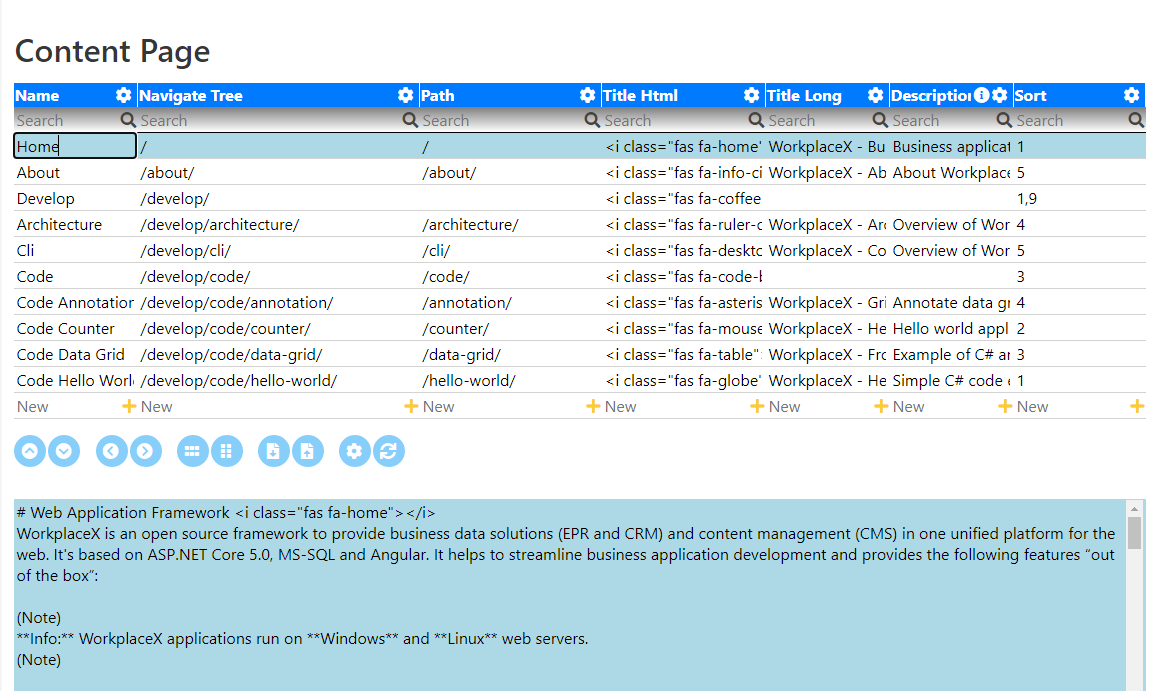Open the Name column gear settings
Screen dimensions: 1159x691
[x=123, y=95]
